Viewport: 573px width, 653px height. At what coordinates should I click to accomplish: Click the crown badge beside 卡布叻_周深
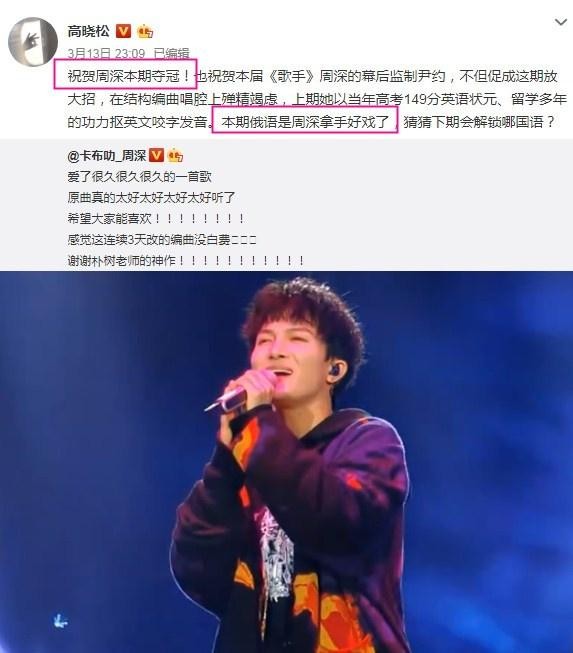point(175,155)
